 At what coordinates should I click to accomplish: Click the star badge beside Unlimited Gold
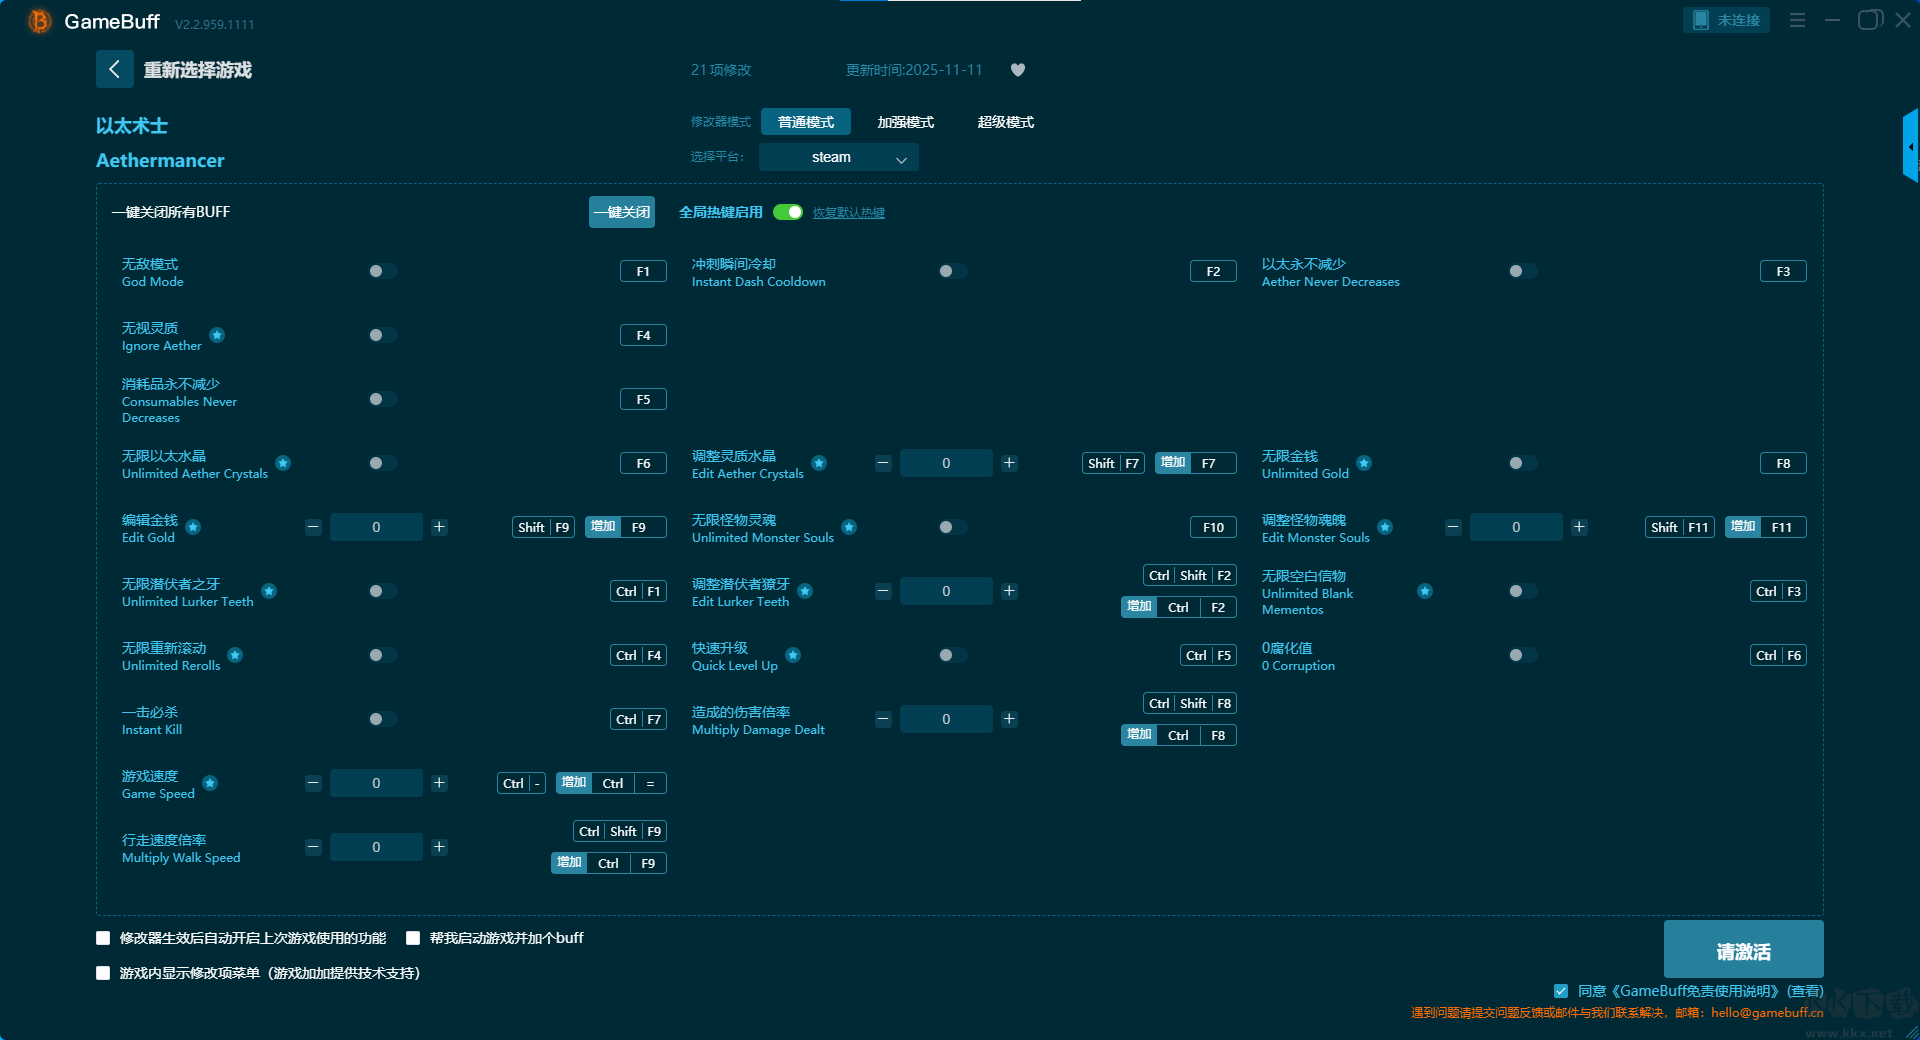coord(1364,463)
